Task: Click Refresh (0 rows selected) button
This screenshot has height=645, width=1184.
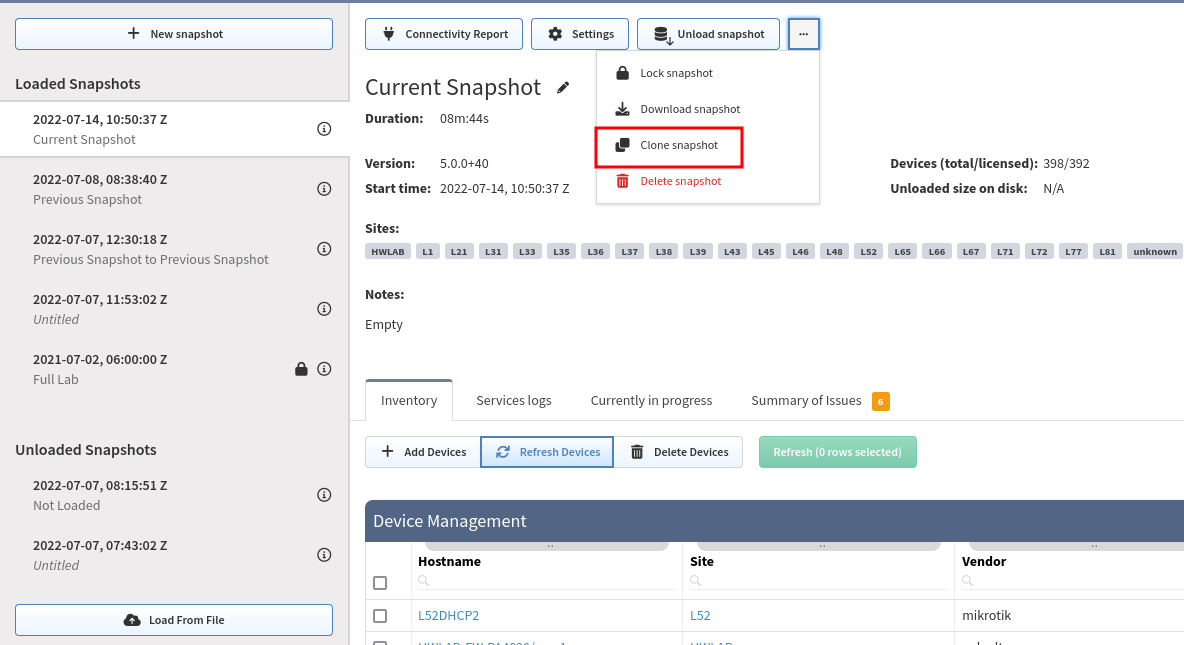Action: (837, 452)
